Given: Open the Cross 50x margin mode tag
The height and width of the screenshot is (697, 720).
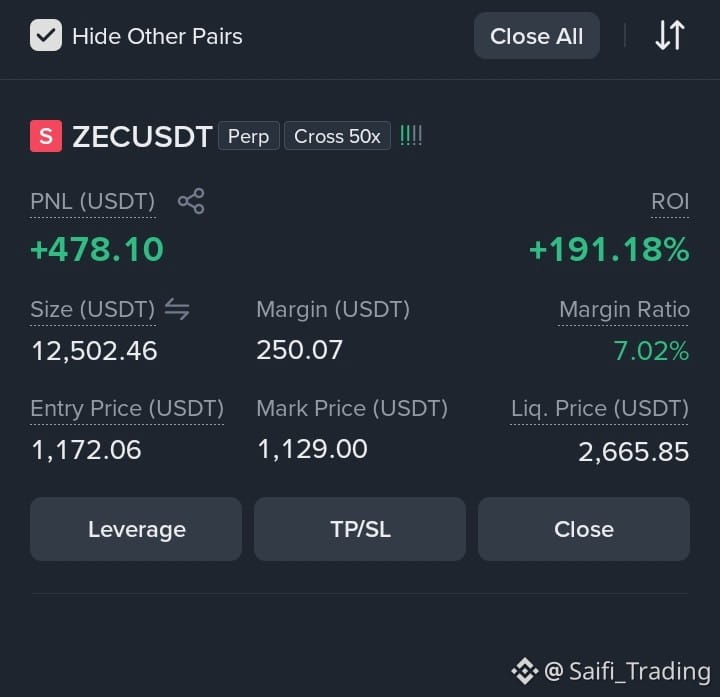Looking at the screenshot, I should (x=338, y=136).
